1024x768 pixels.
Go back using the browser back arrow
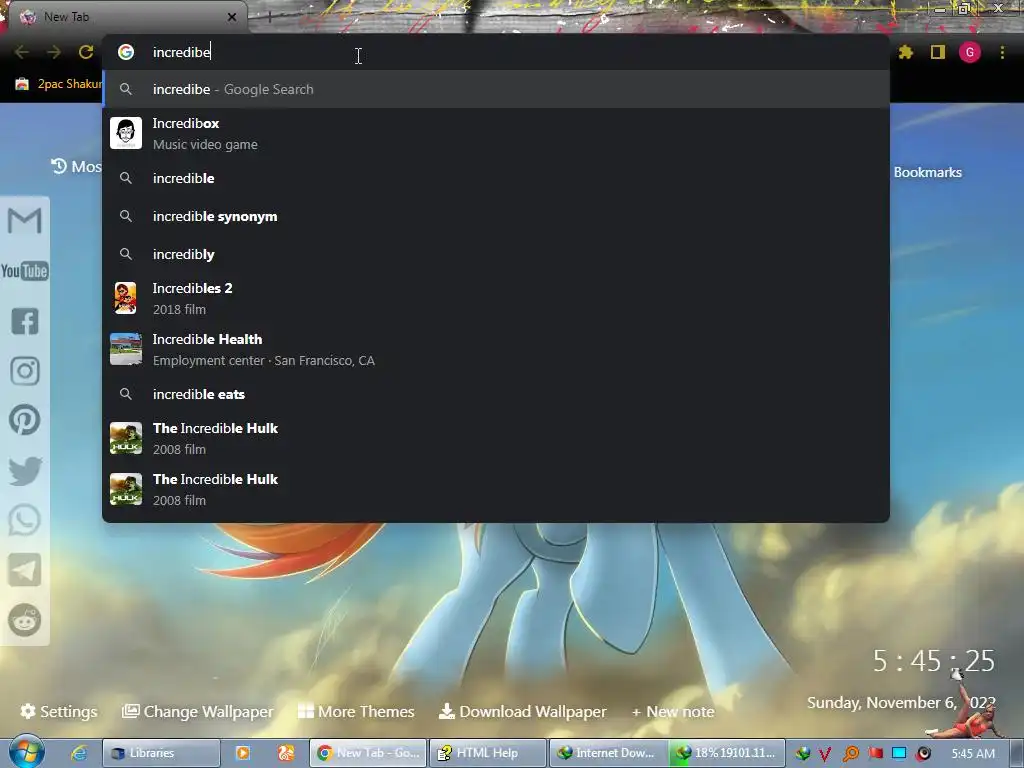[22, 52]
